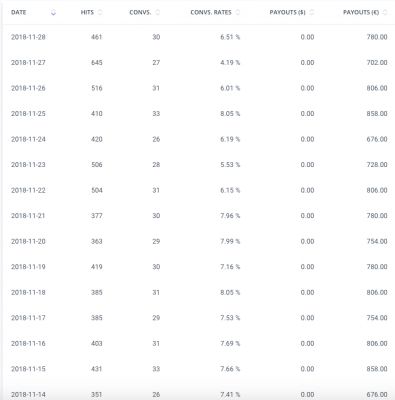Screen dimensions: 395x400
Task: Sort table by DATE column icon
Action: [x=53, y=13]
